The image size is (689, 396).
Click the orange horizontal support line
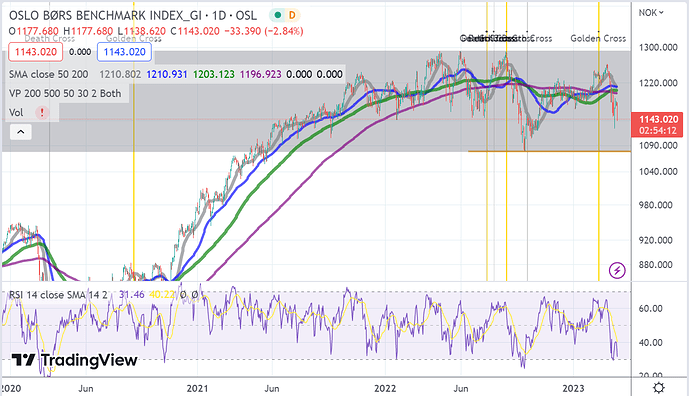coord(549,152)
